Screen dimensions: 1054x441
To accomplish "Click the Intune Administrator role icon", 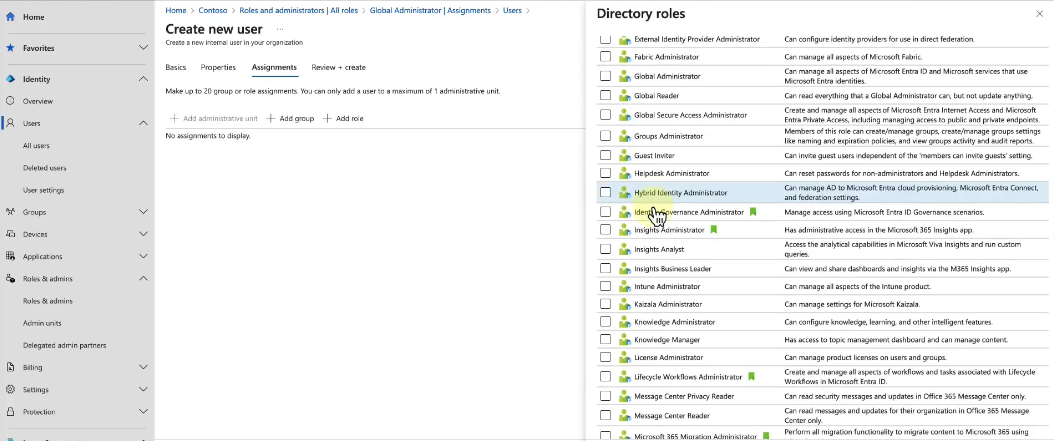I will coord(624,286).
